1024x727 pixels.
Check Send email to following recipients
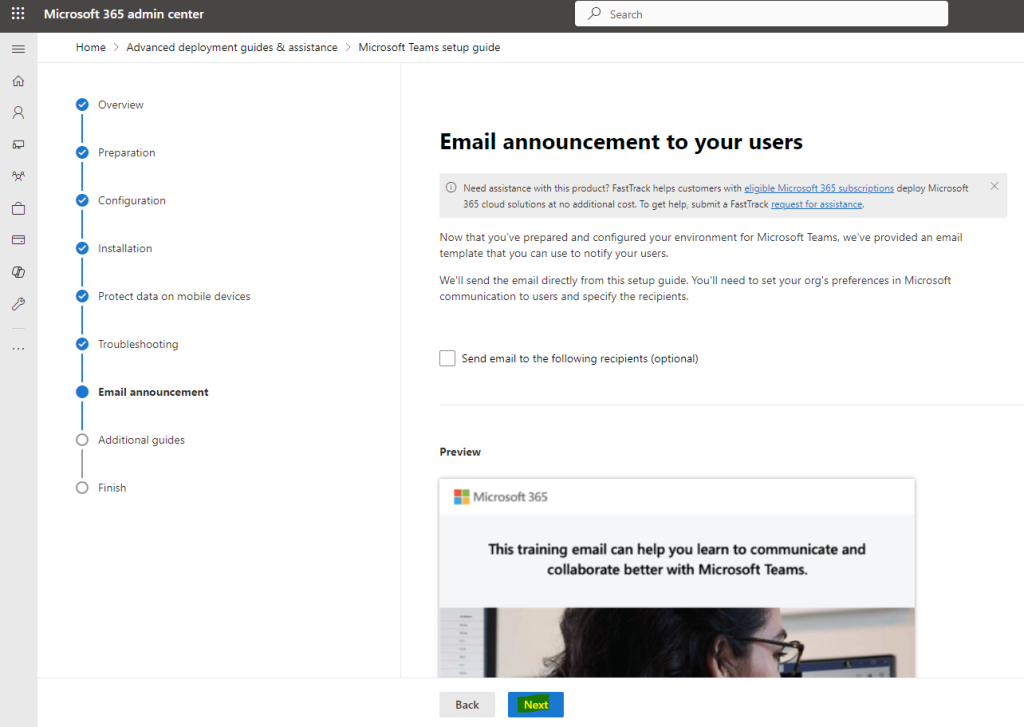click(447, 358)
